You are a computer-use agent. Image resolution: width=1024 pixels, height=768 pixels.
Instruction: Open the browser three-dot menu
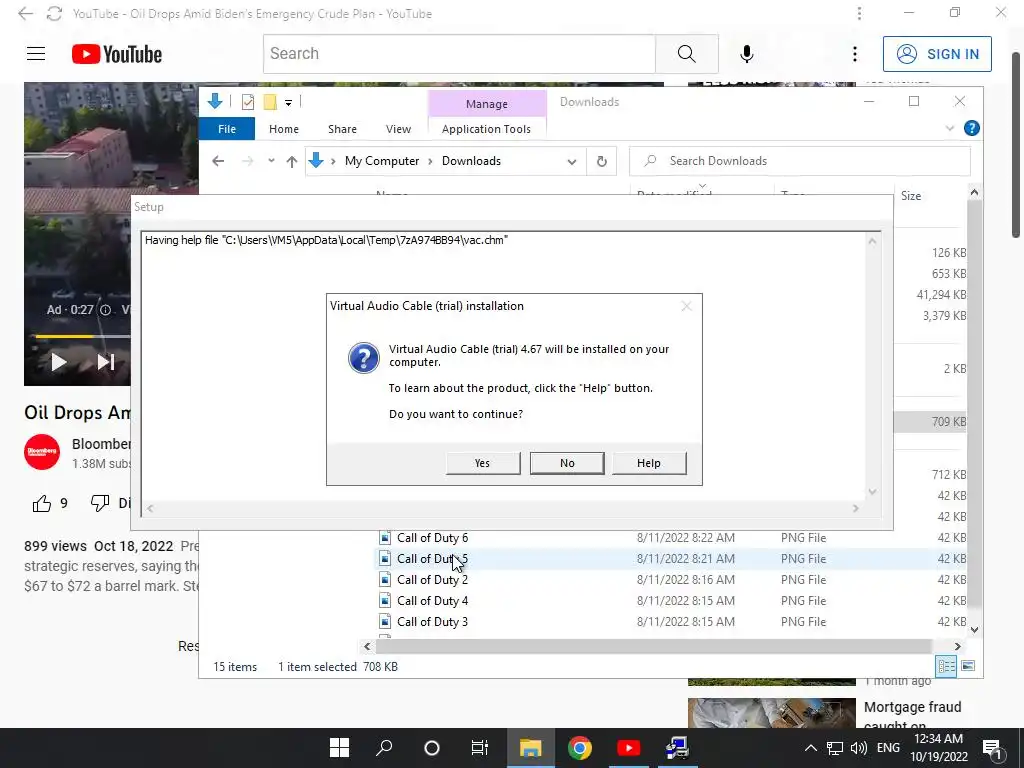point(859,13)
